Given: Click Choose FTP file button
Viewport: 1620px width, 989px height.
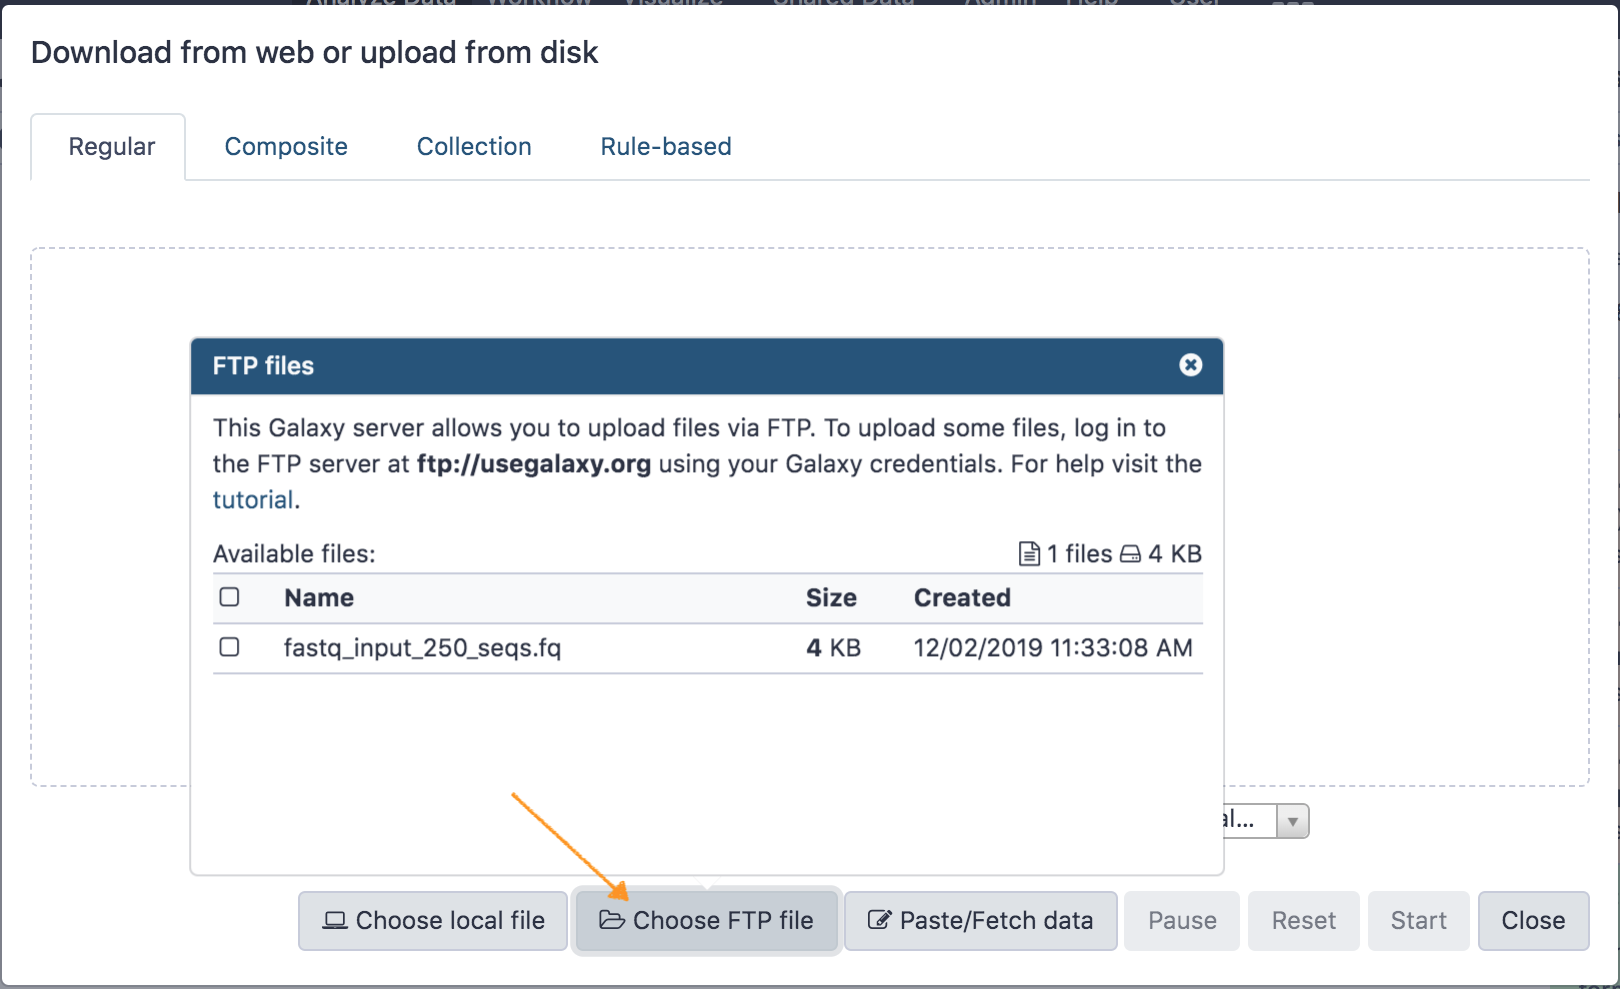Looking at the screenshot, I should point(706,921).
